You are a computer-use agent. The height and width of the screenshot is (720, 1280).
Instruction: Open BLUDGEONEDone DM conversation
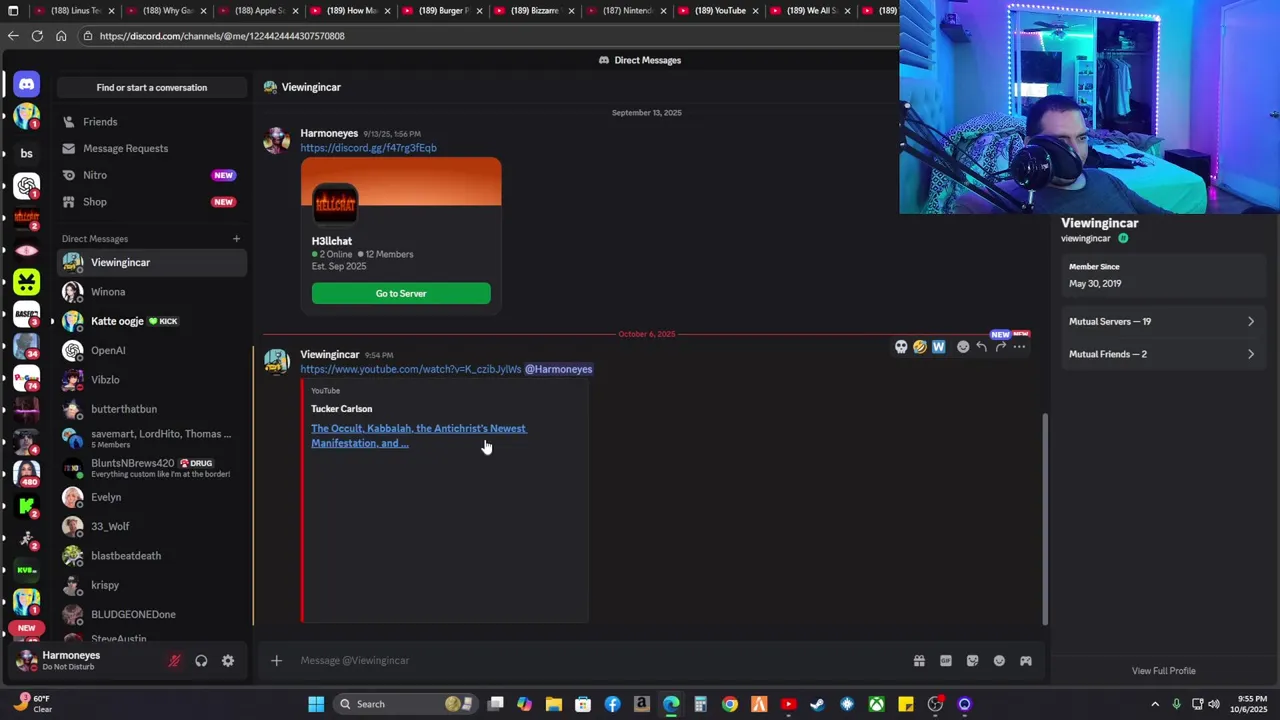point(151,614)
